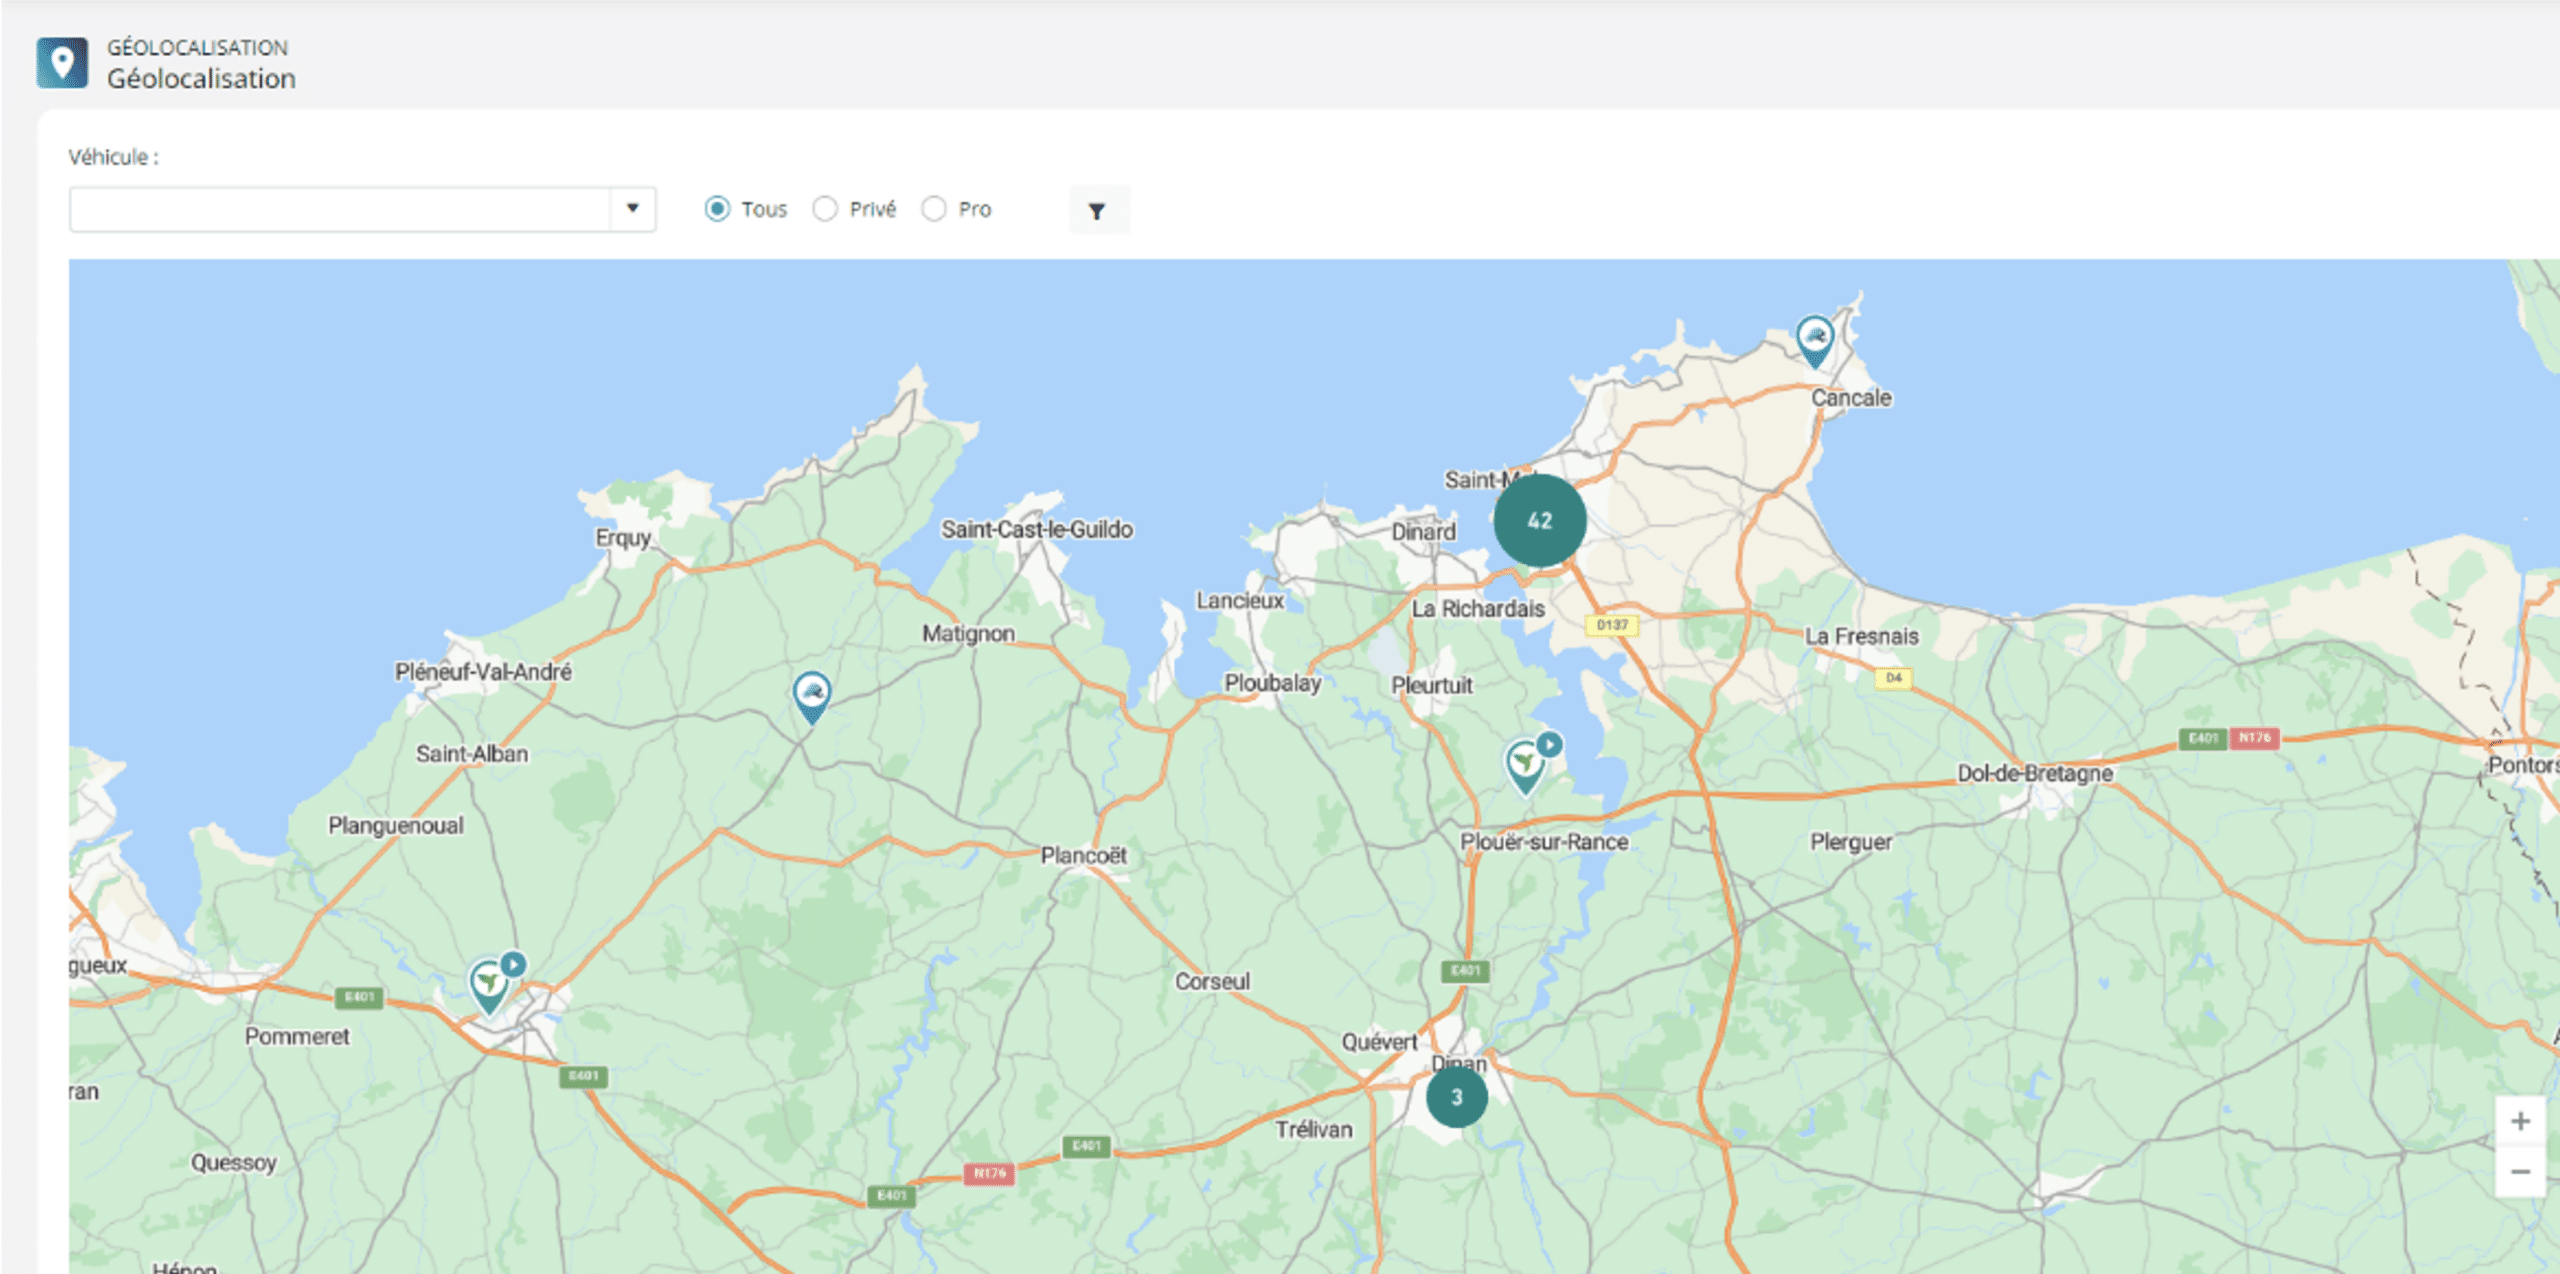Click the red N176 shield near Dol-de-Bretagne

pos(2254,737)
